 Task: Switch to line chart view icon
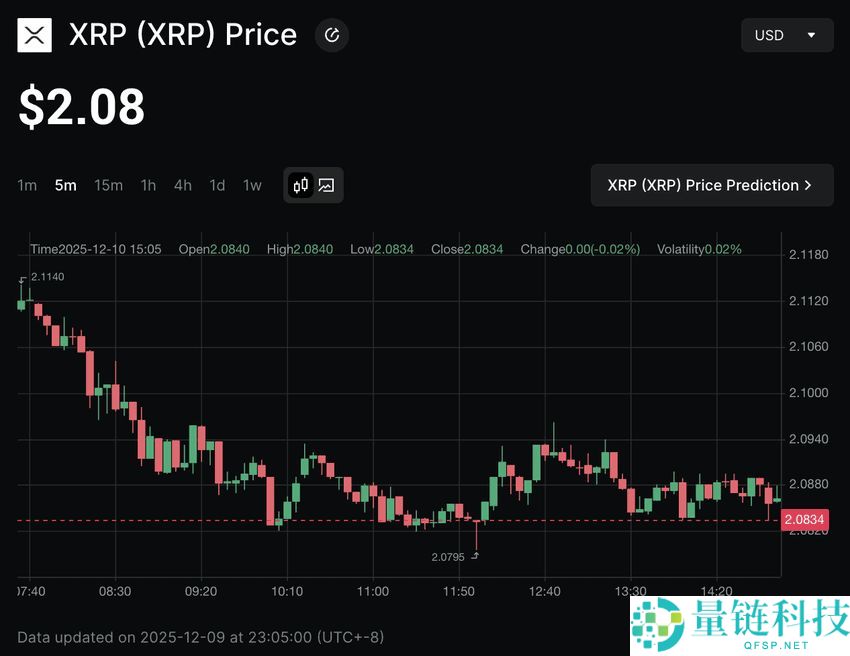point(326,185)
